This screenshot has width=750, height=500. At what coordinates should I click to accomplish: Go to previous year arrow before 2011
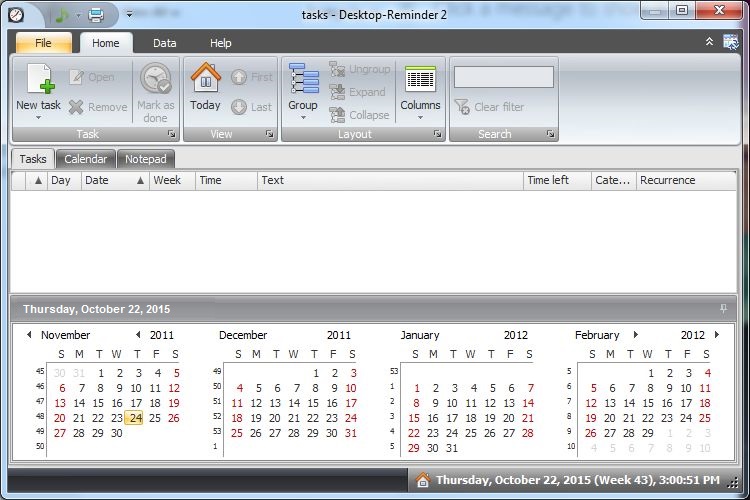tap(138, 334)
